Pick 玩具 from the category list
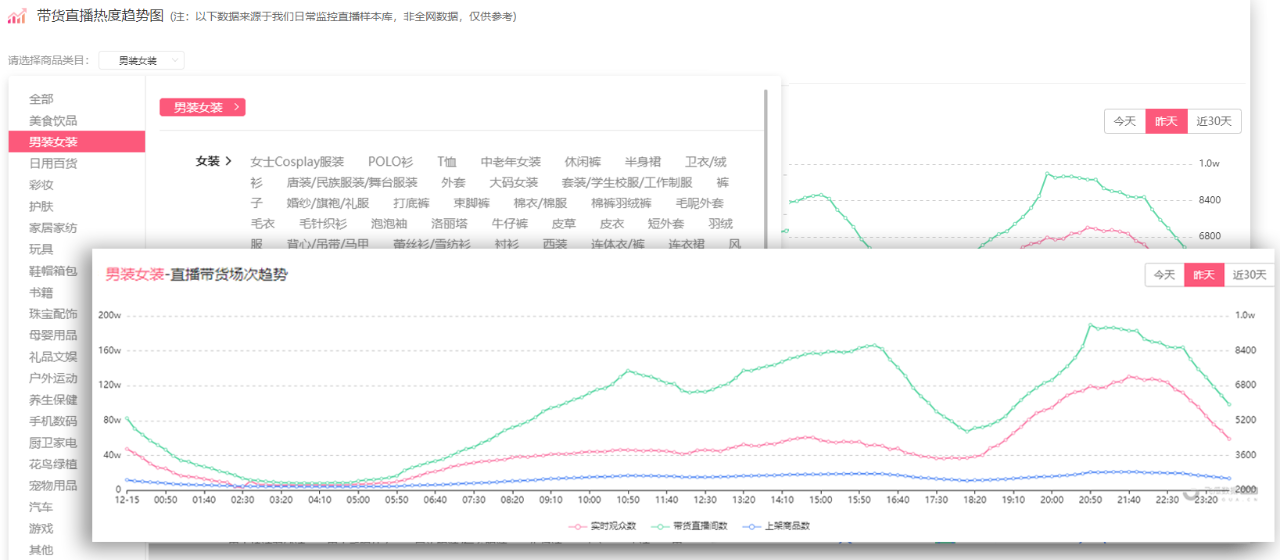This screenshot has width=1280, height=560. 41,249
